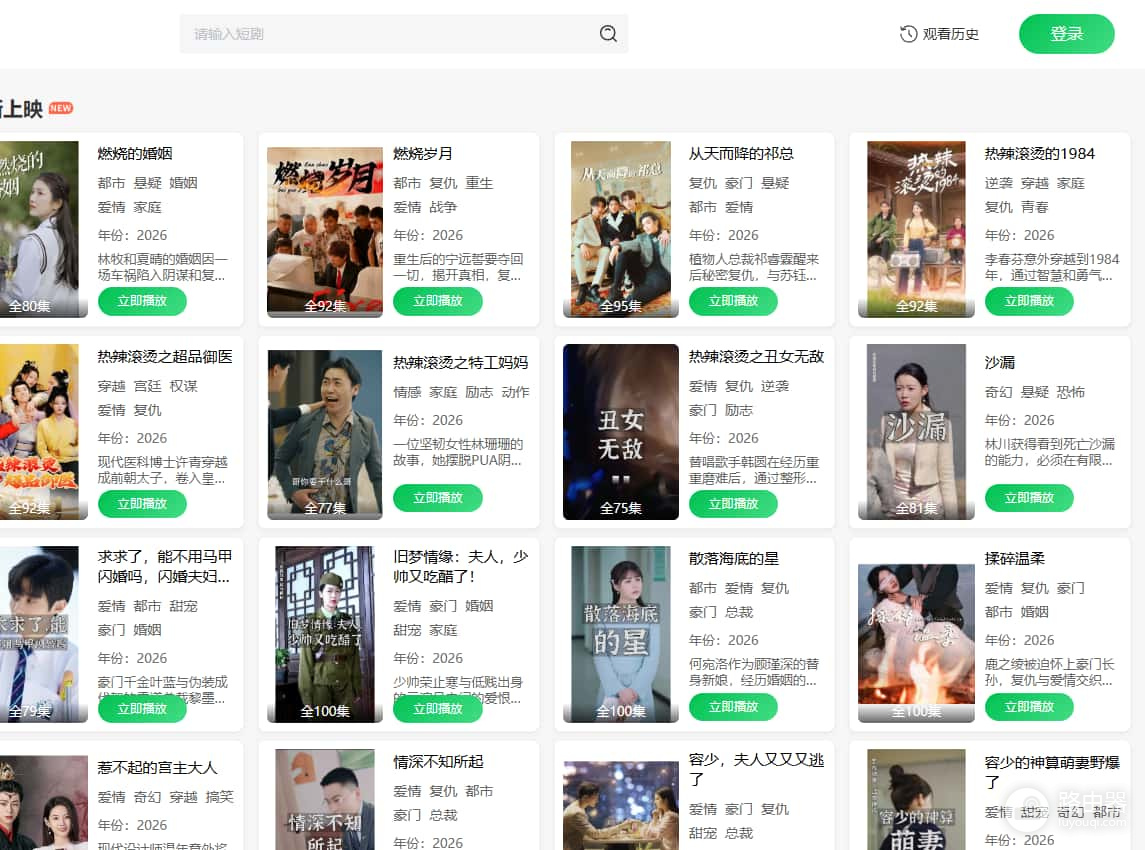Select 励志 tag under 丑女无敌
The image size is (1145, 850).
coord(739,410)
